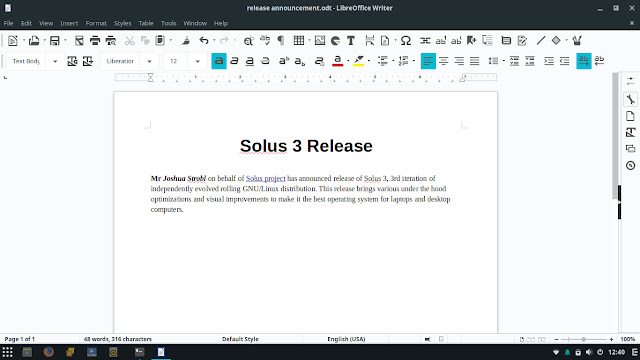
Task: Click the New document icon
Action: 13,40
